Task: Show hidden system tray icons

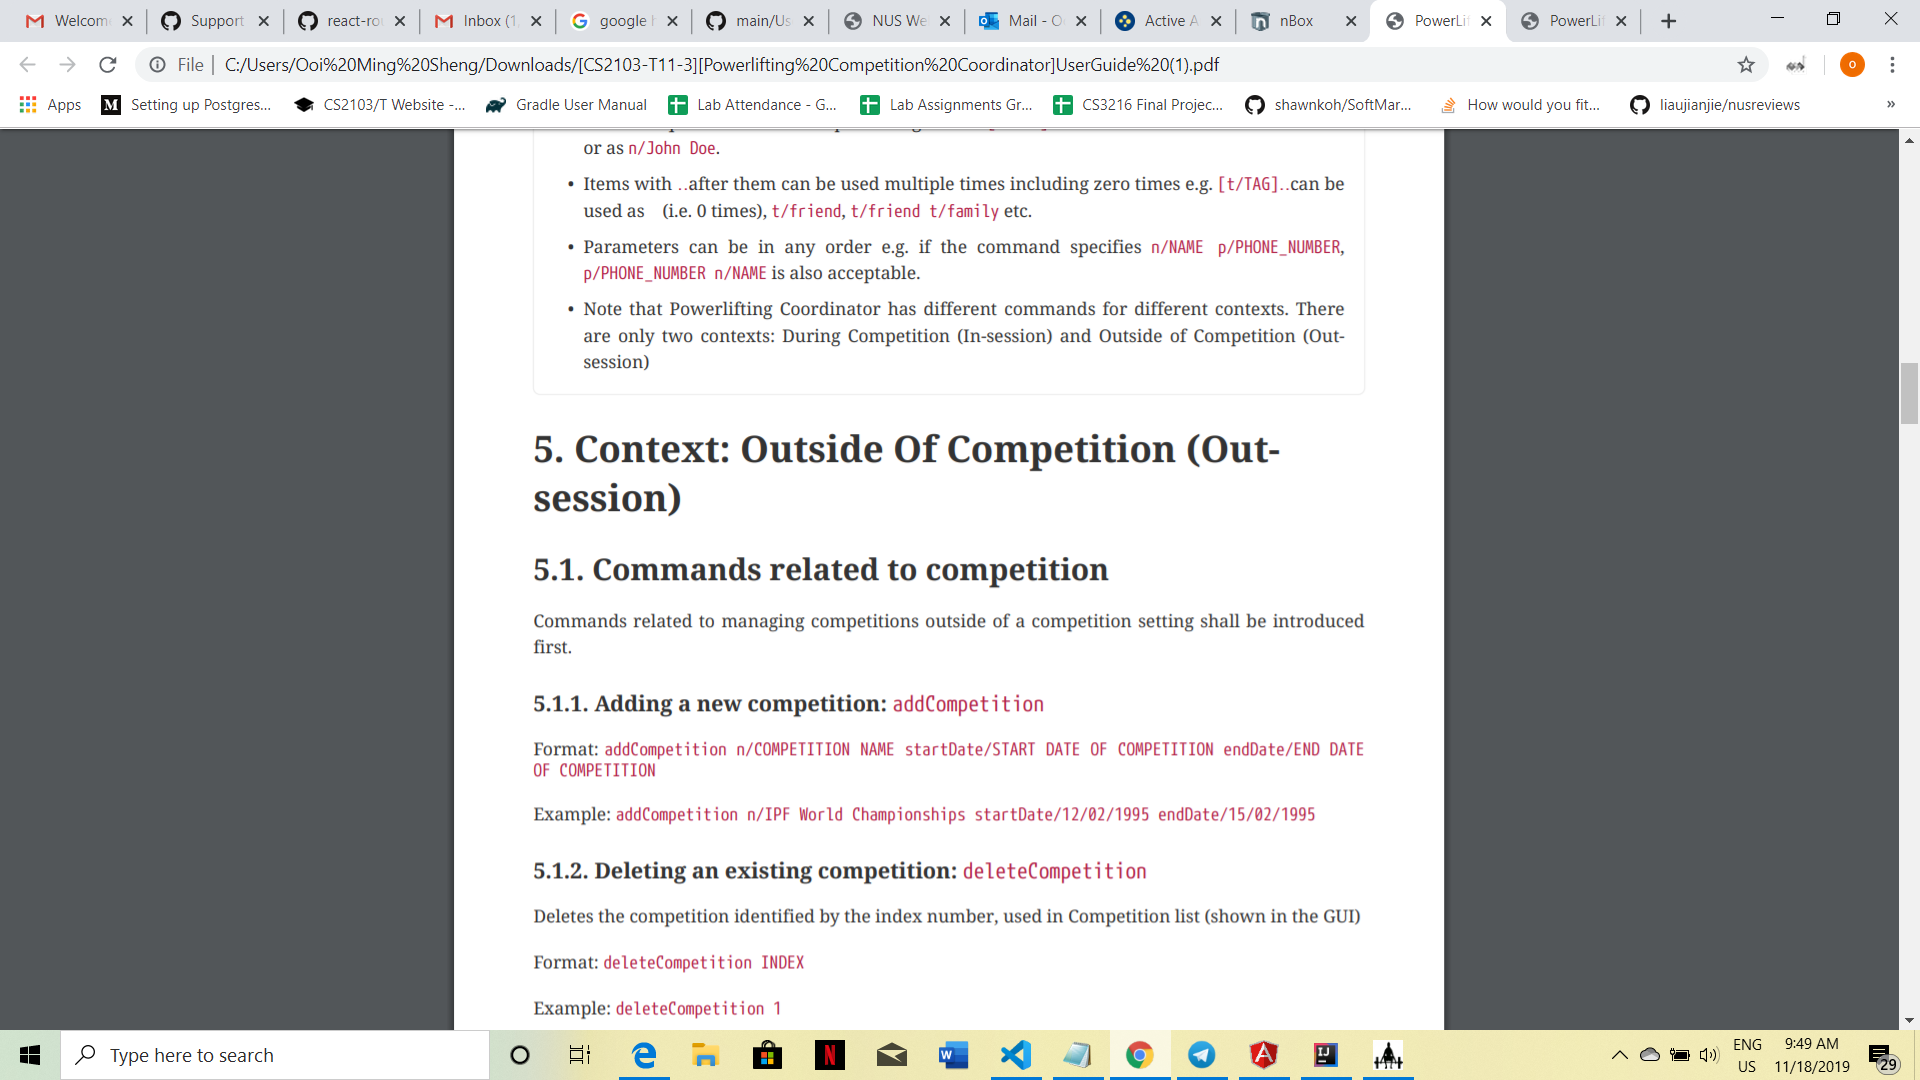Action: pyautogui.click(x=1619, y=1055)
